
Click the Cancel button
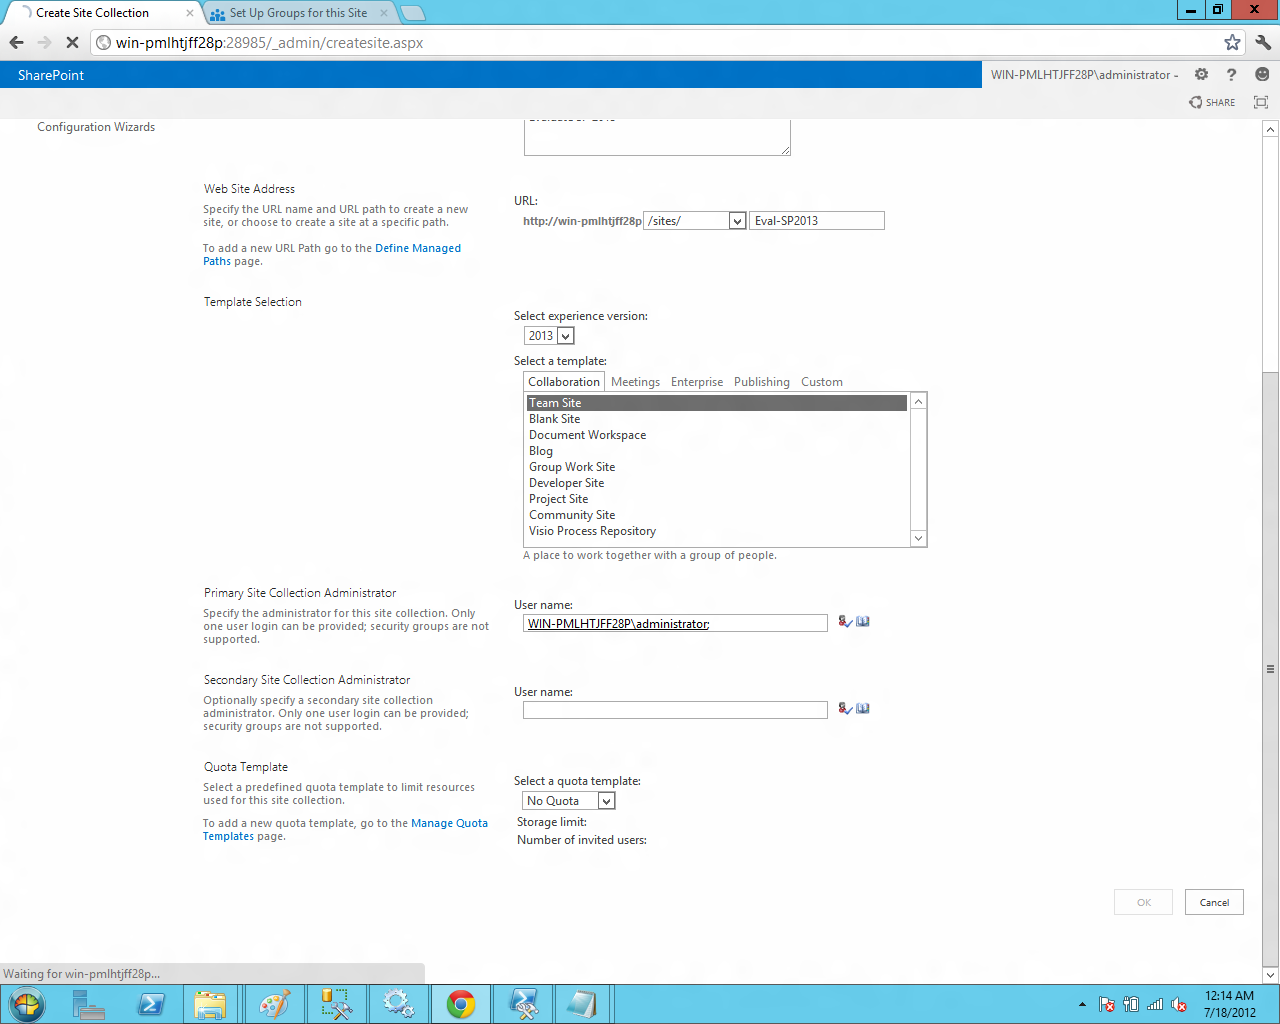coord(1213,901)
